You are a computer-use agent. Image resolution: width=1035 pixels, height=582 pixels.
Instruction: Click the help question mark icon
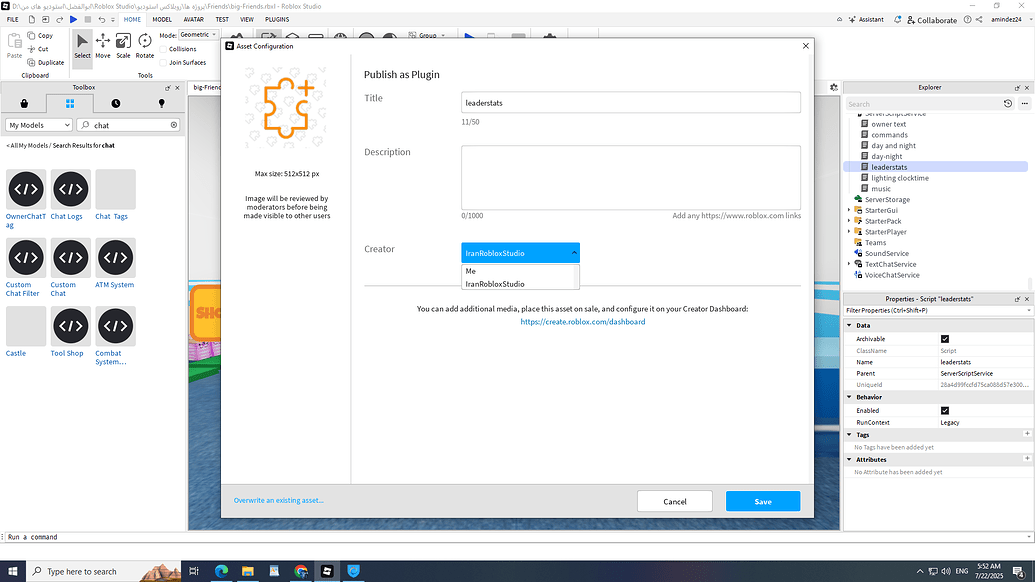(x=967, y=20)
